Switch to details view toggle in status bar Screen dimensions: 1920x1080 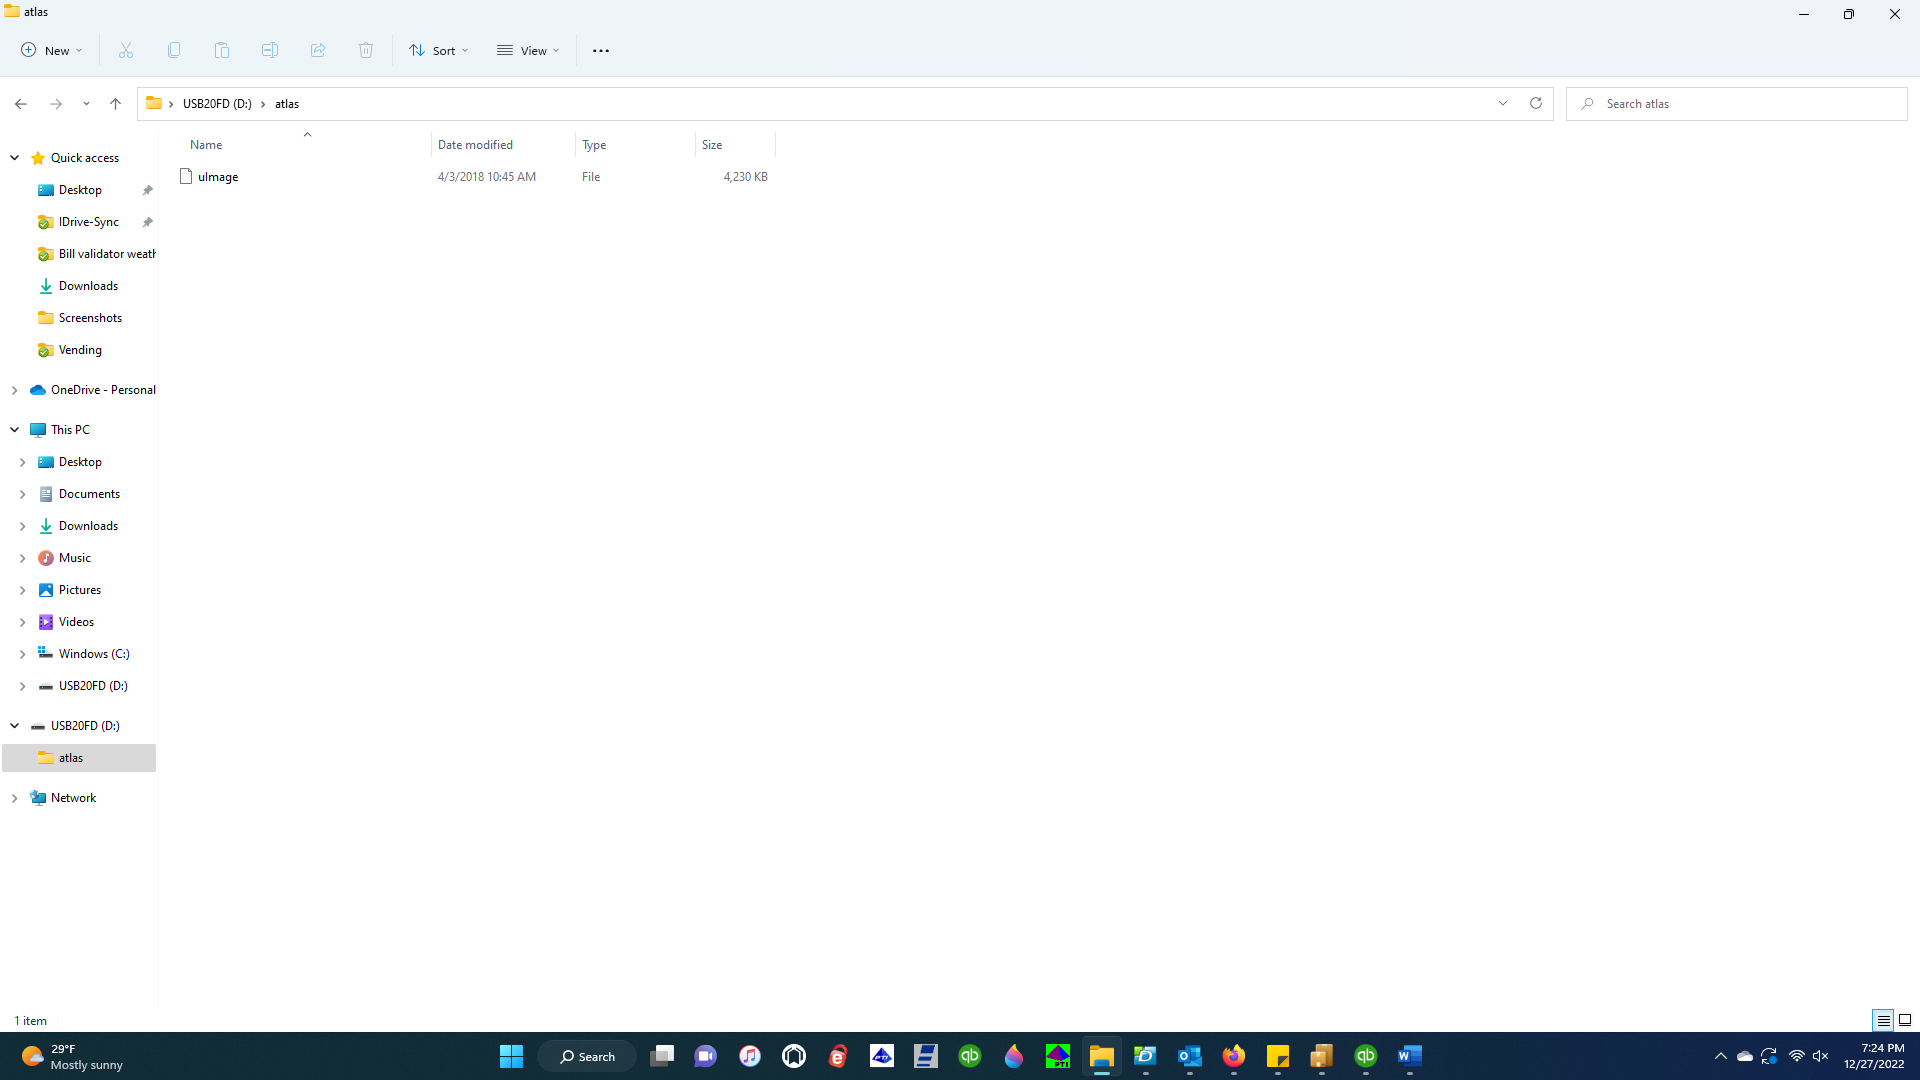tap(1883, 1020)
